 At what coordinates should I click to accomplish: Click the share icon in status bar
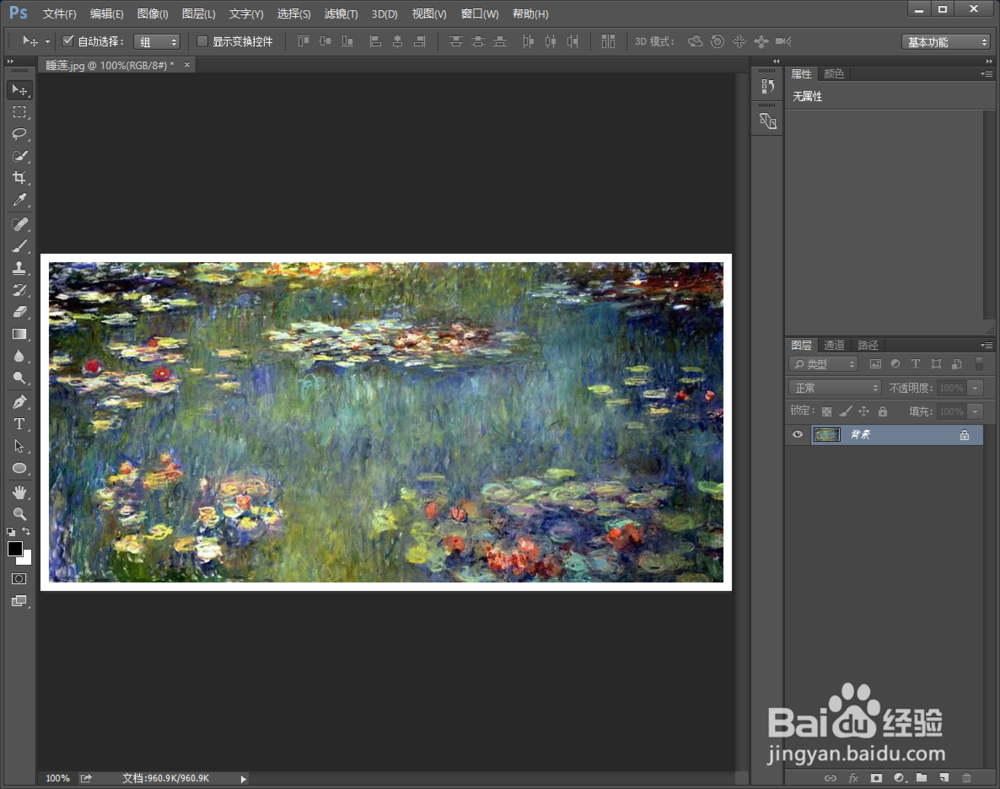click(x=85, y=778)
